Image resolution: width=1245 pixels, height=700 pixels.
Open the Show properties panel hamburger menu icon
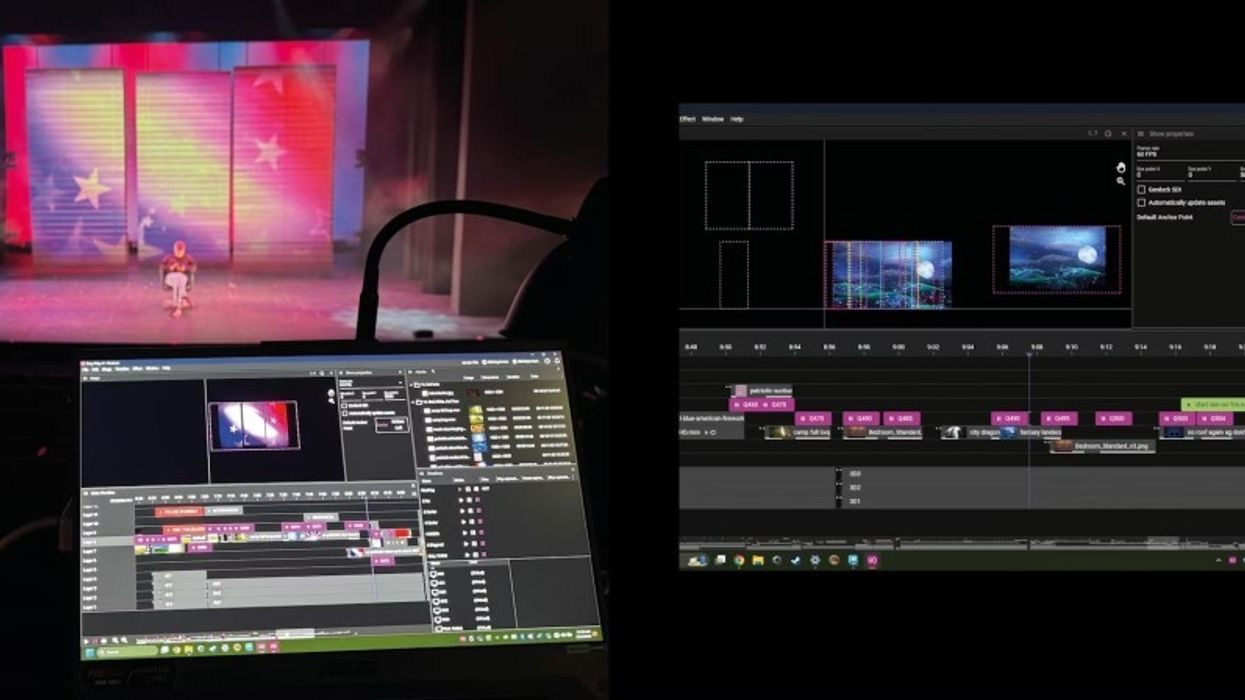[x=1140, y=134]
